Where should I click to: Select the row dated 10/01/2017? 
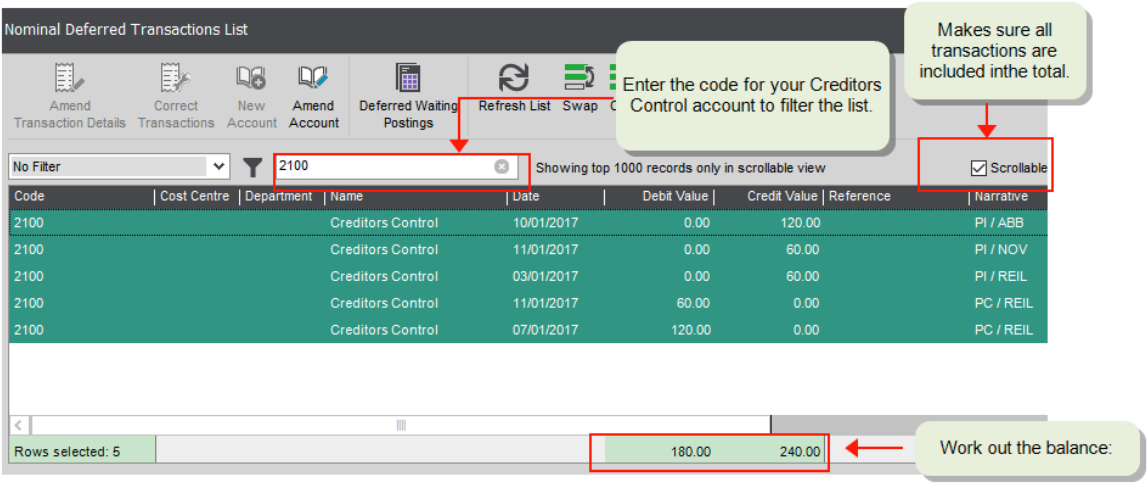coord(528,222)
